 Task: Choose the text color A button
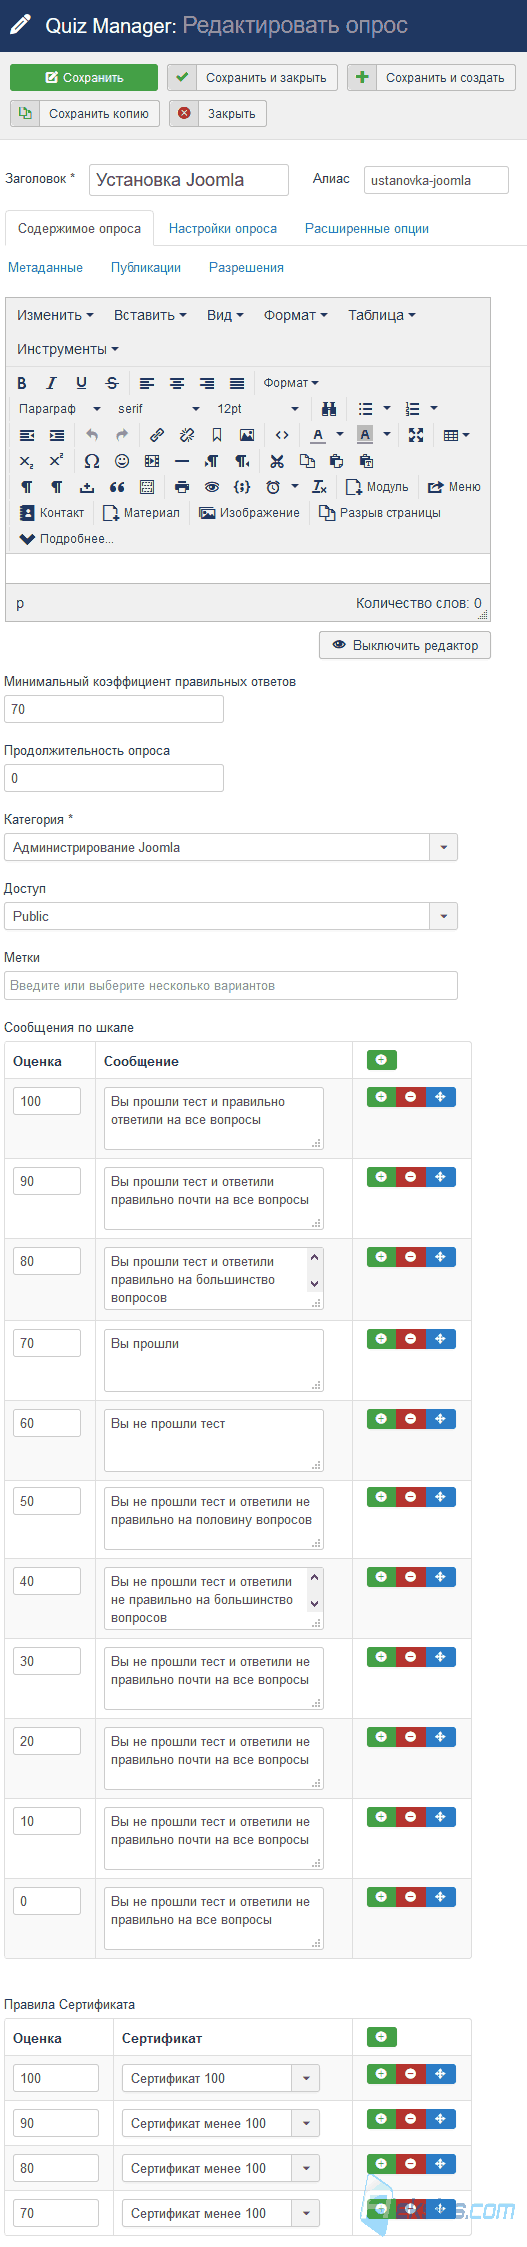pyautogui.click(x=318, y=435)
